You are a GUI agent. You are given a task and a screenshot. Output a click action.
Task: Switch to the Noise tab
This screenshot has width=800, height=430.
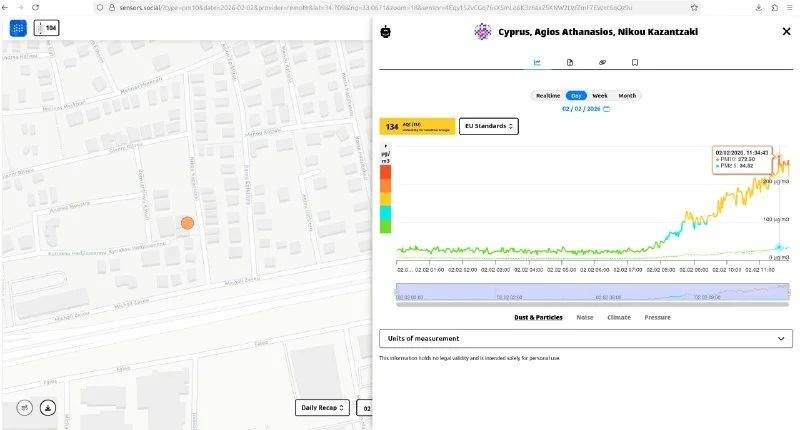coord(584,317)
